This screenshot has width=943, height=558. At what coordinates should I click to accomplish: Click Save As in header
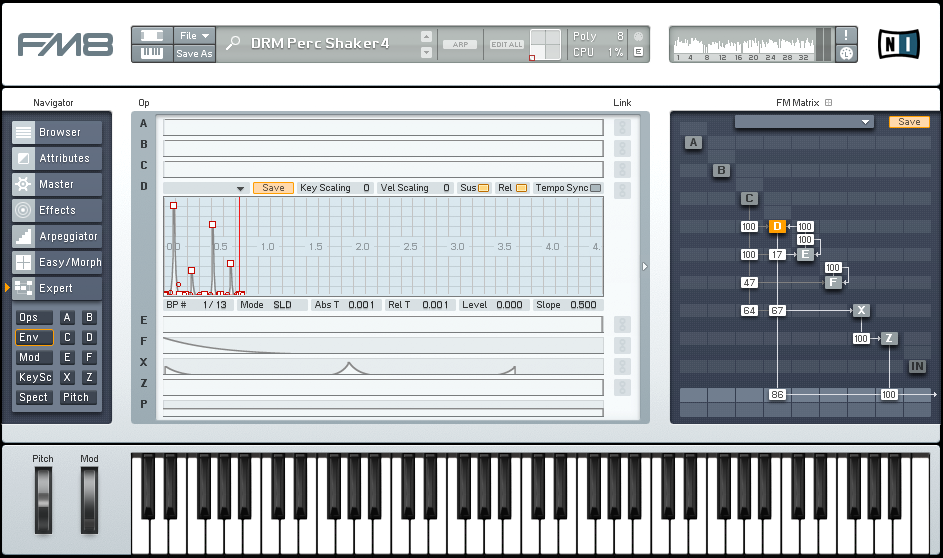coord(194,54)
